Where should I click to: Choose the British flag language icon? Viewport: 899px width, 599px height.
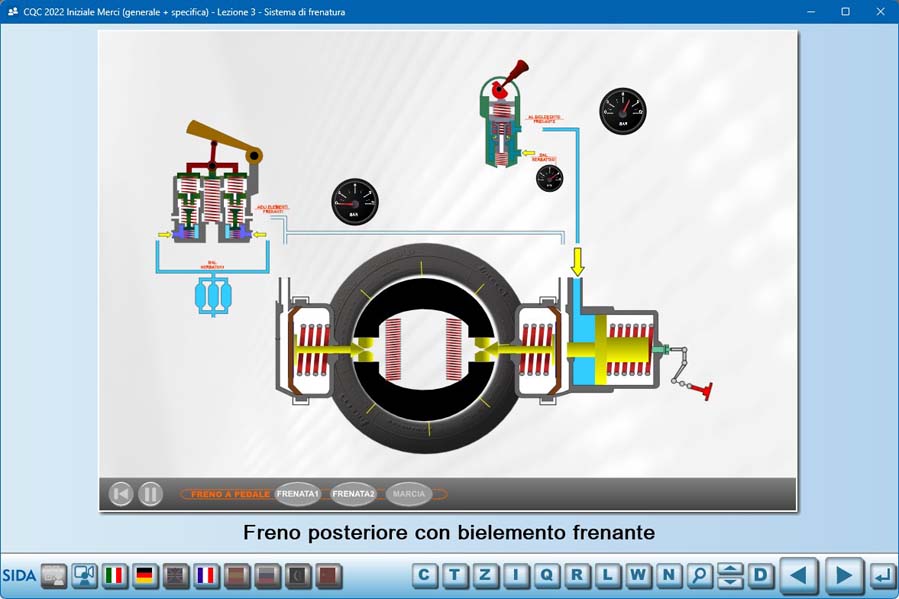pyautogui.click(x=176, y=576)
